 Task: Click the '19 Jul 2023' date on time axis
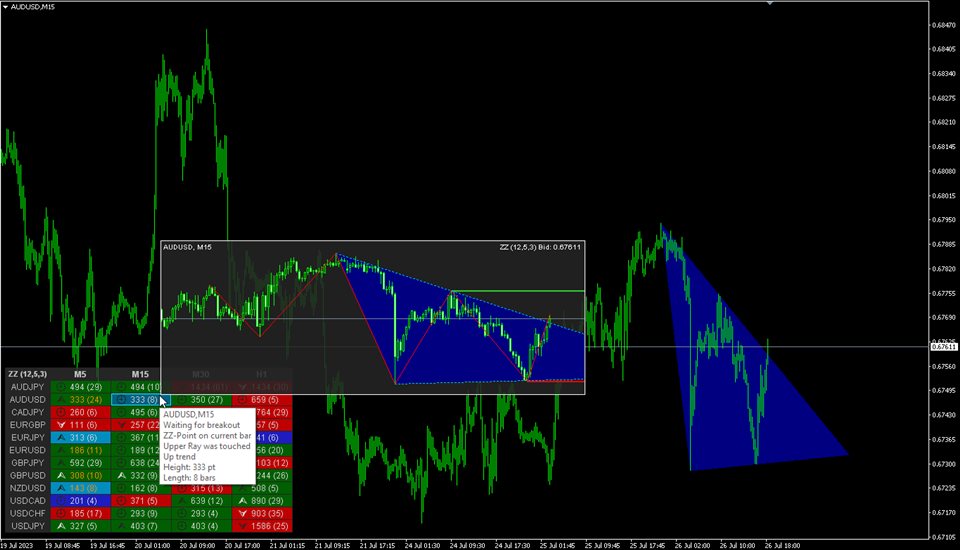pos(17,545)
